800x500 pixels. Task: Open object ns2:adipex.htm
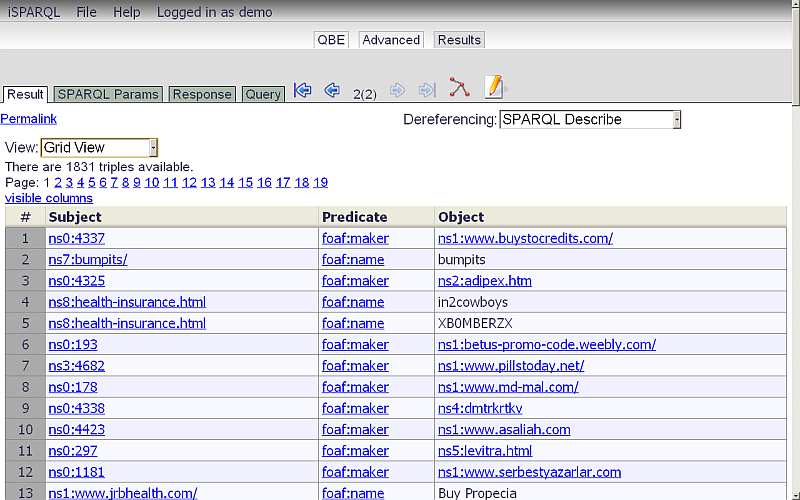click(485, 281)
